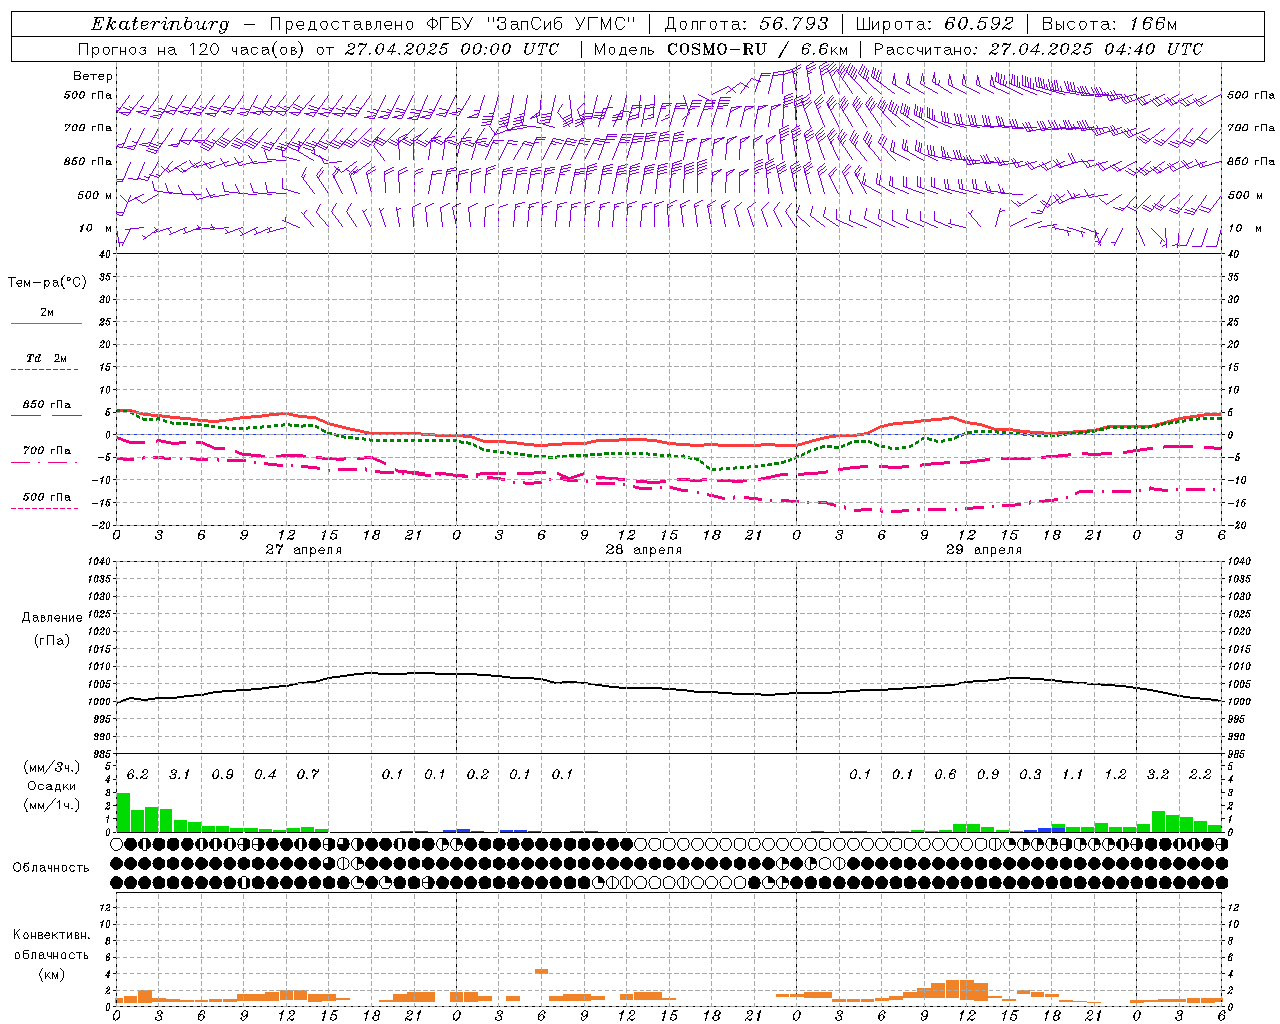The image size is (1280, 1024).
Task: Select the "1.1" precipitation value
Action: point(1073,775)
